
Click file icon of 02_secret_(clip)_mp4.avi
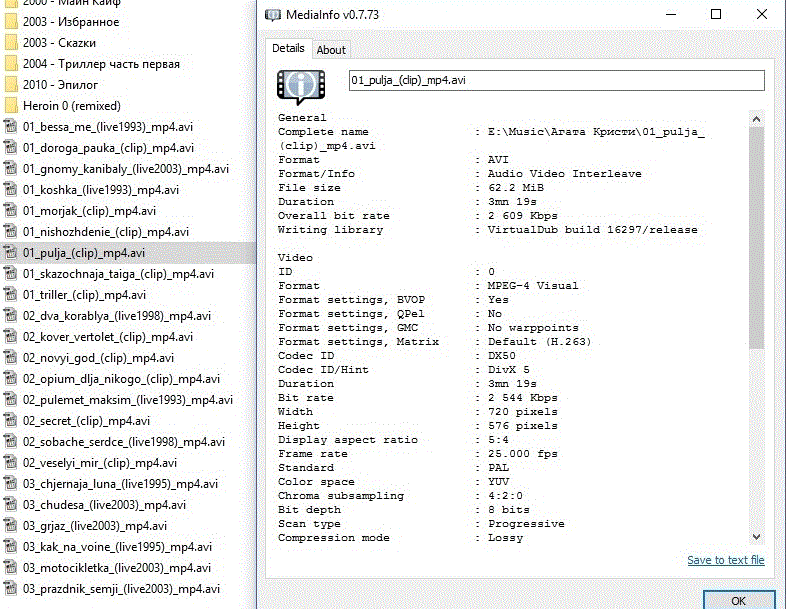(11, 421)
